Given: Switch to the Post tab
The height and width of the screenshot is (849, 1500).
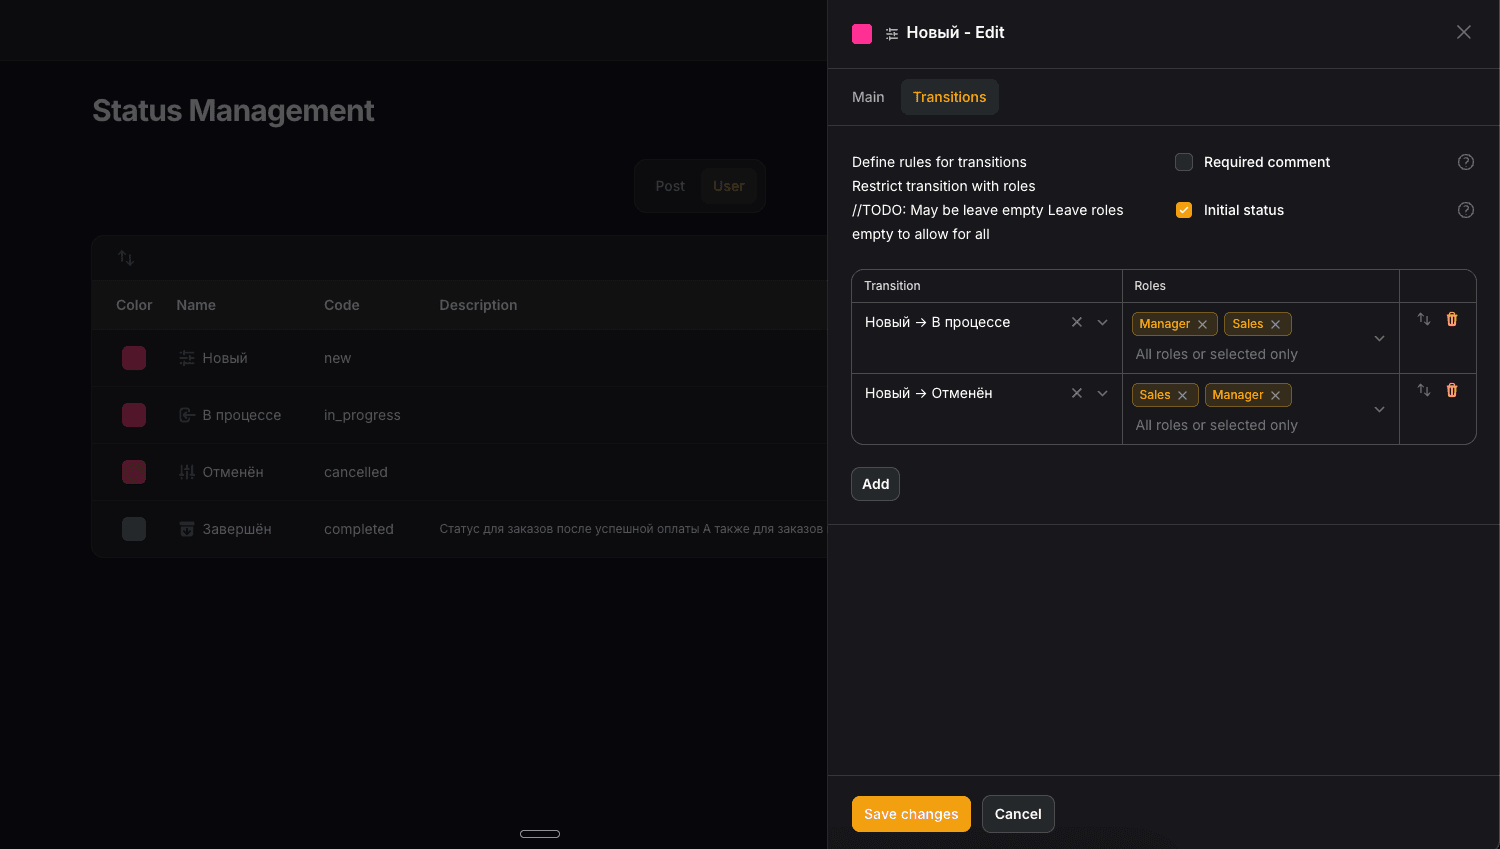Looking at the screenshot, I should [670, 186].
